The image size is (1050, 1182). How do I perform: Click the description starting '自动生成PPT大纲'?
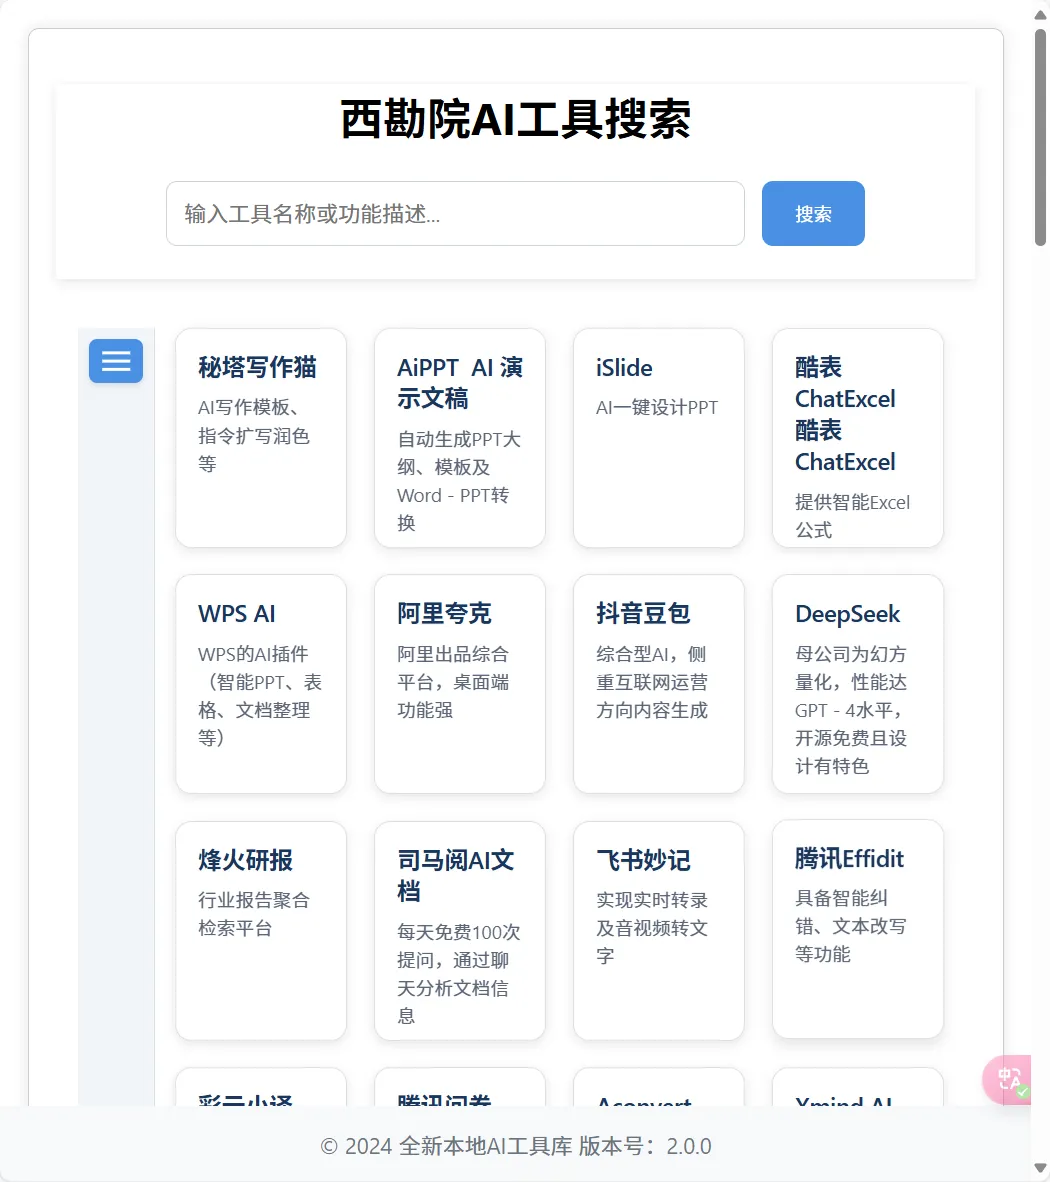tap(458, 481)
